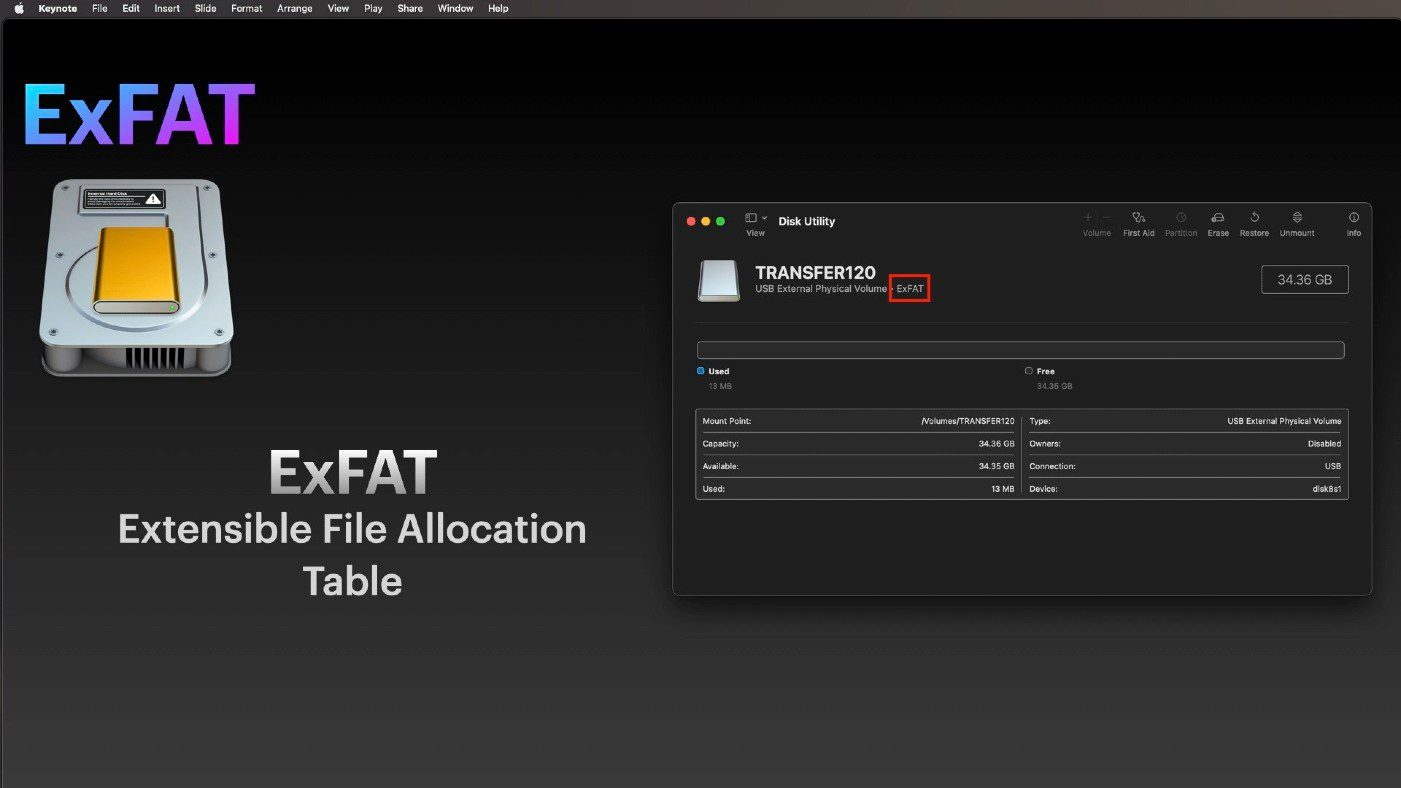Click the large hard disk image on slide
The image size is (1401, 788).
click(x=136, y=277)
